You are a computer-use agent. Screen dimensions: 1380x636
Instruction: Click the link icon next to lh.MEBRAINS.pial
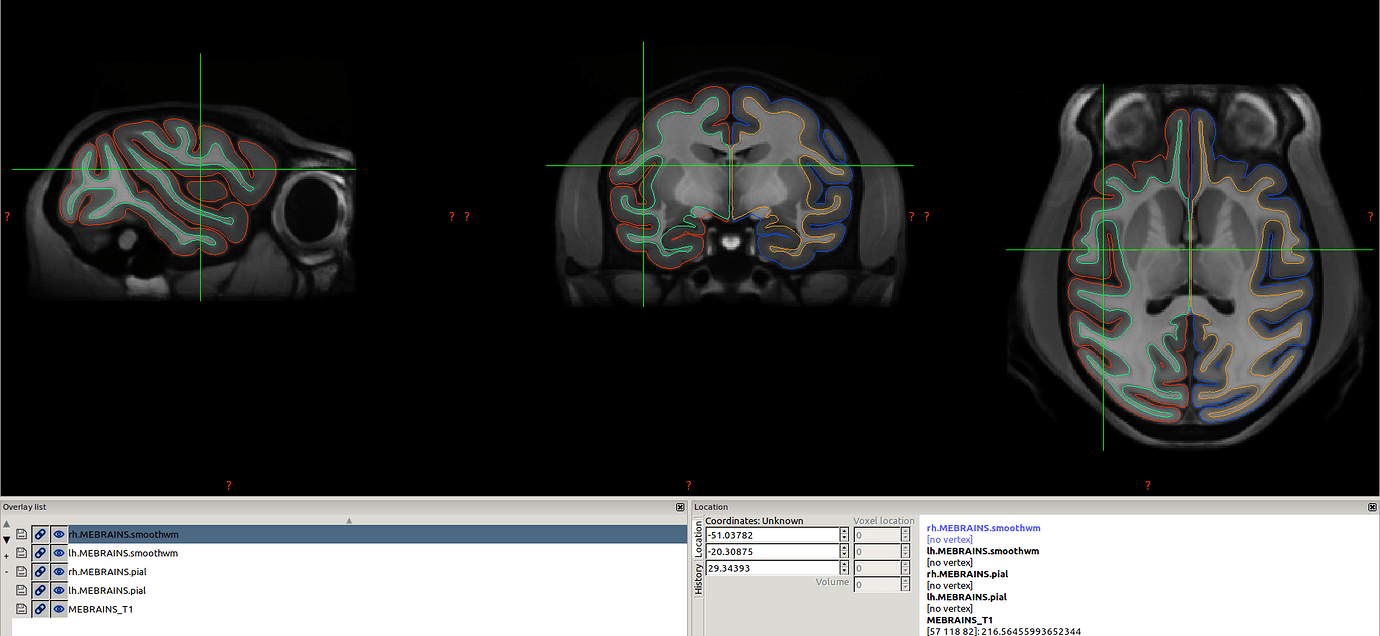(40, 589)
